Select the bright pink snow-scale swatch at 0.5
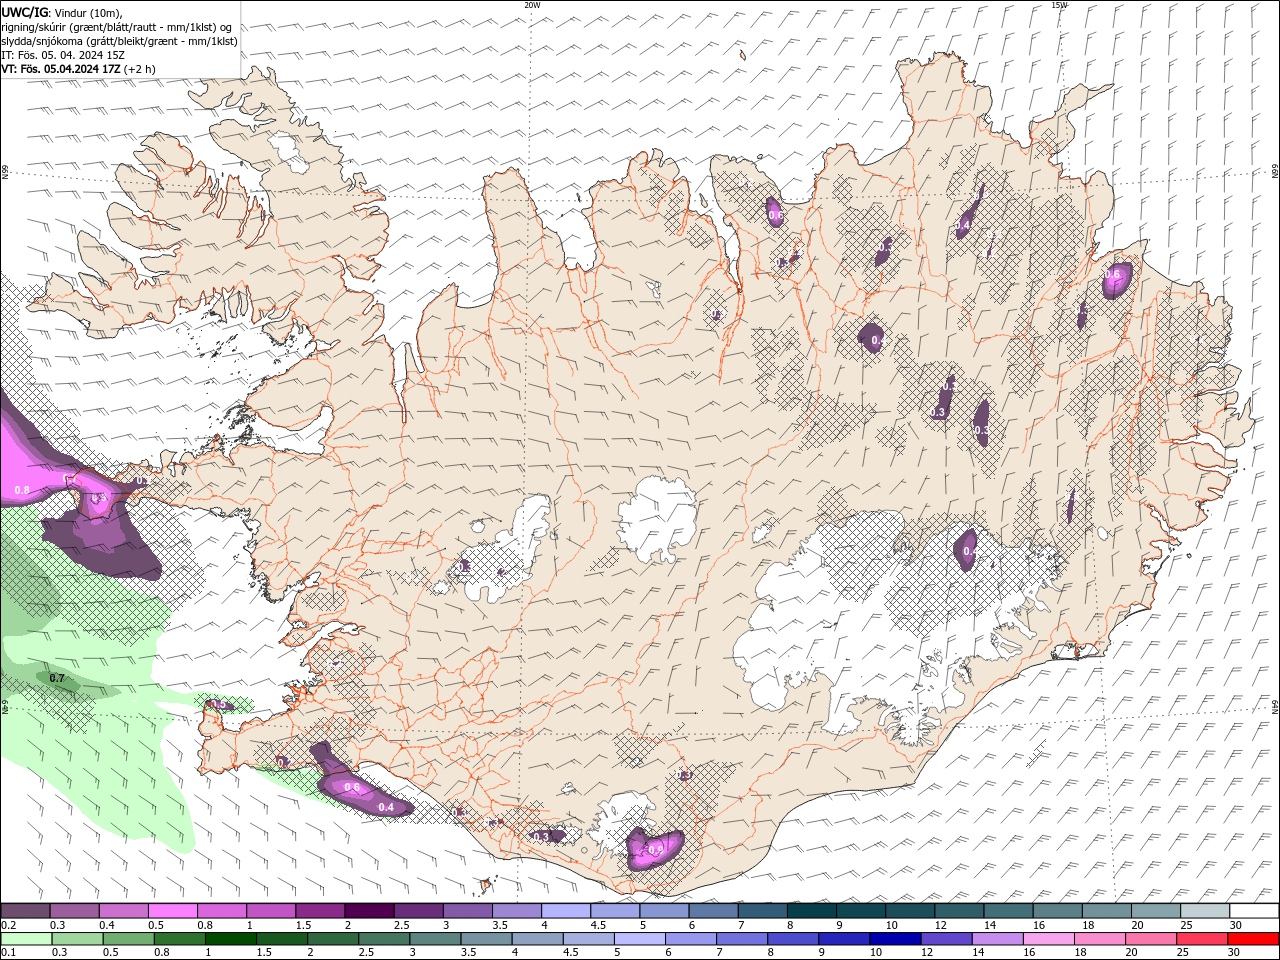1280x960 pixels. tap(172, 911)
